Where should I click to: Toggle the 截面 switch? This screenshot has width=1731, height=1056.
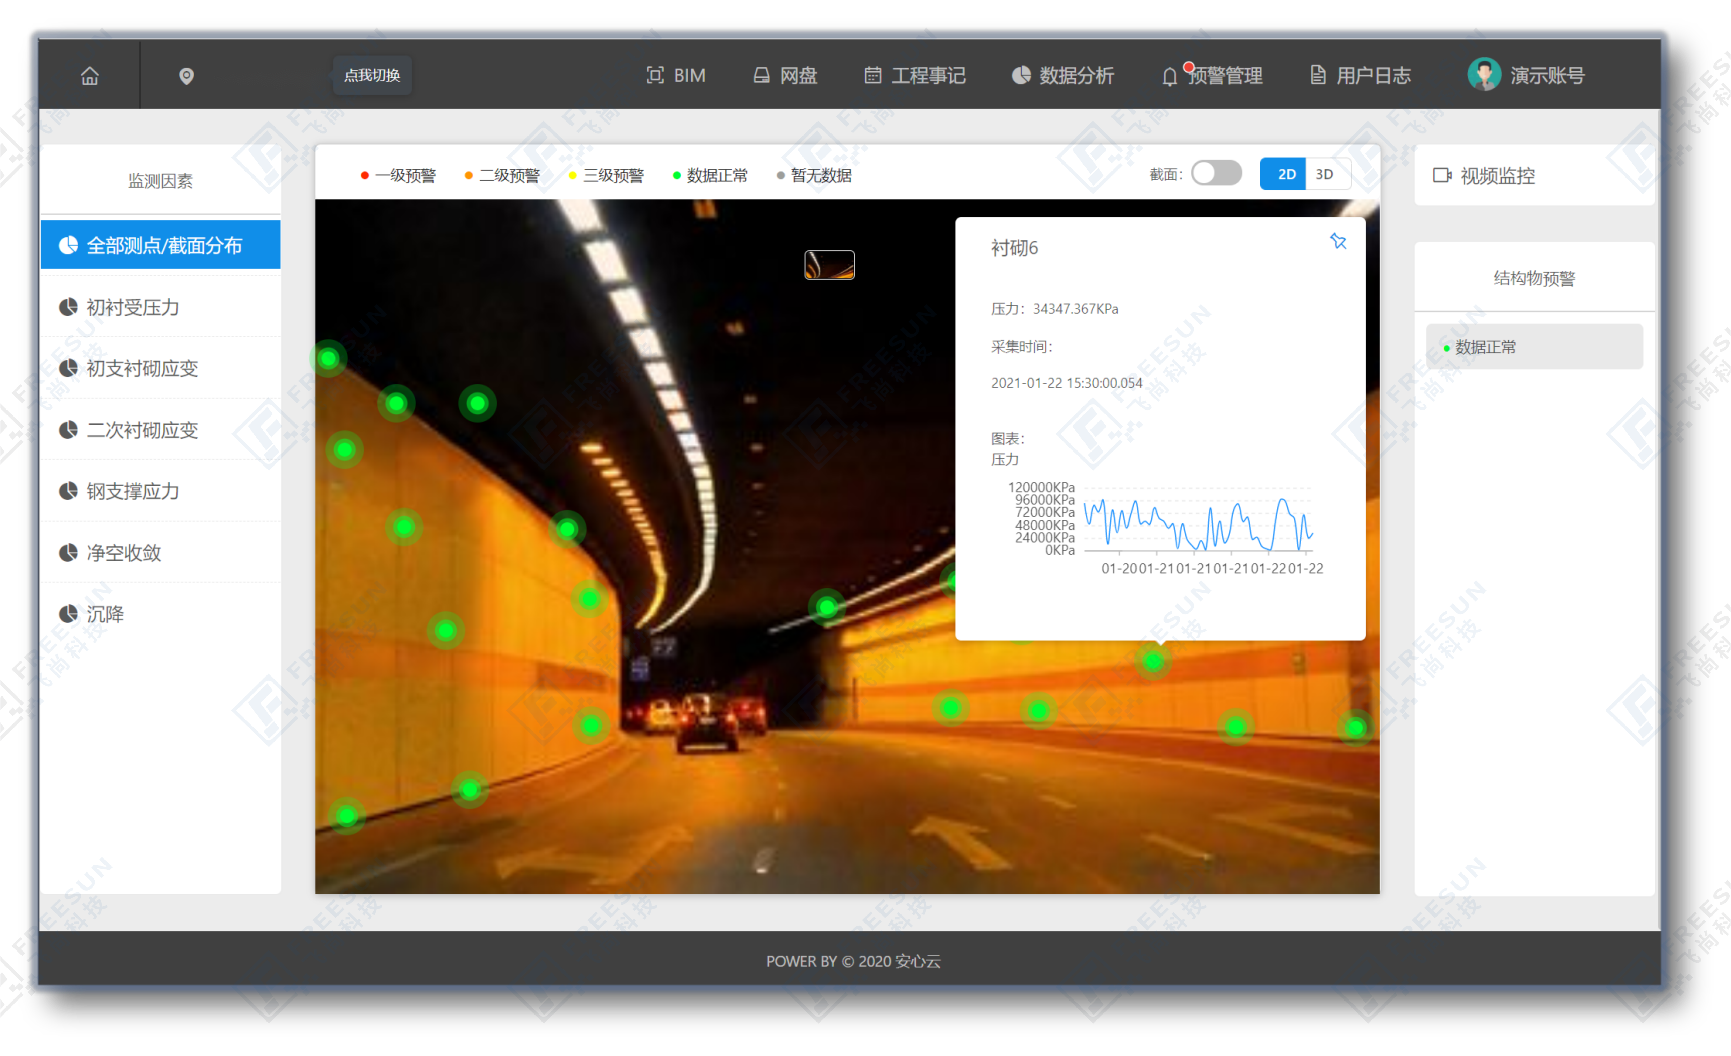click(1216, 174)
